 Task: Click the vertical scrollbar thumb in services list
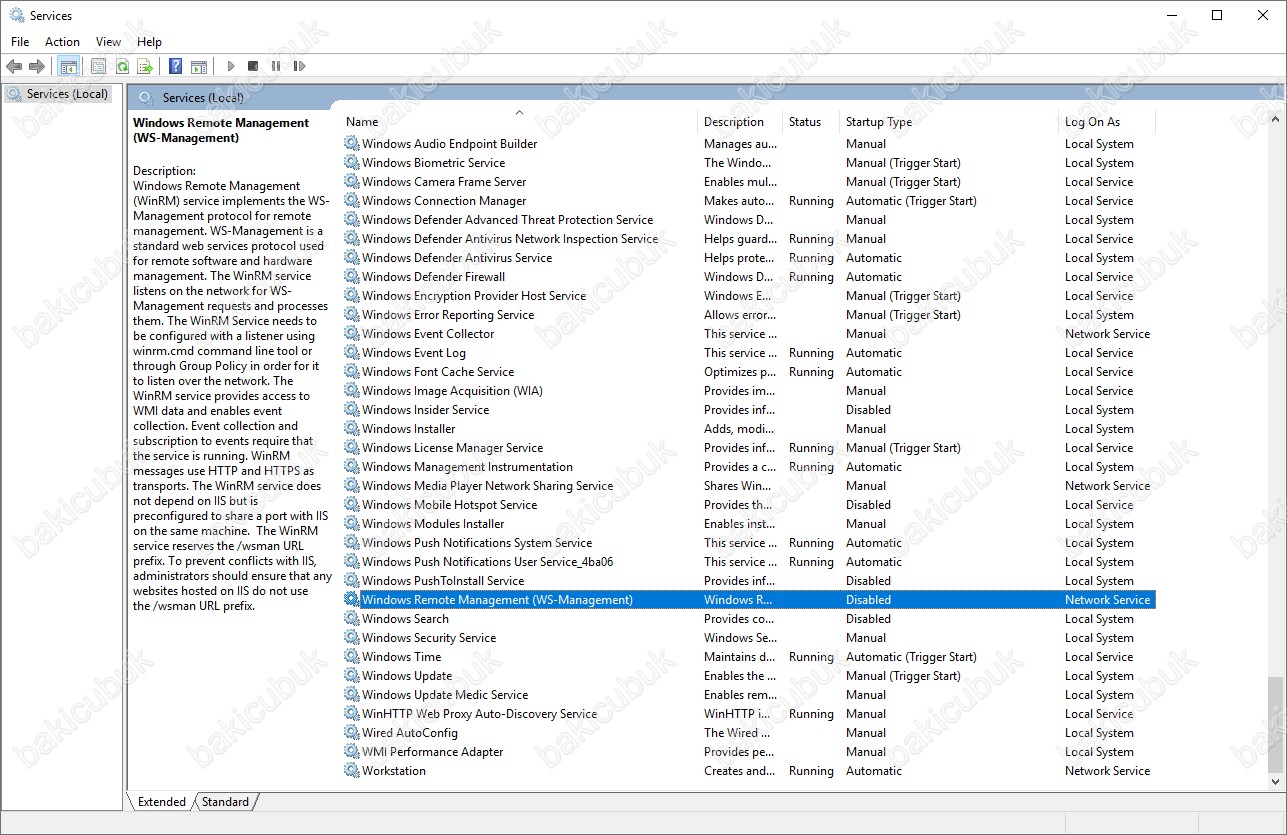[1274, 723]
